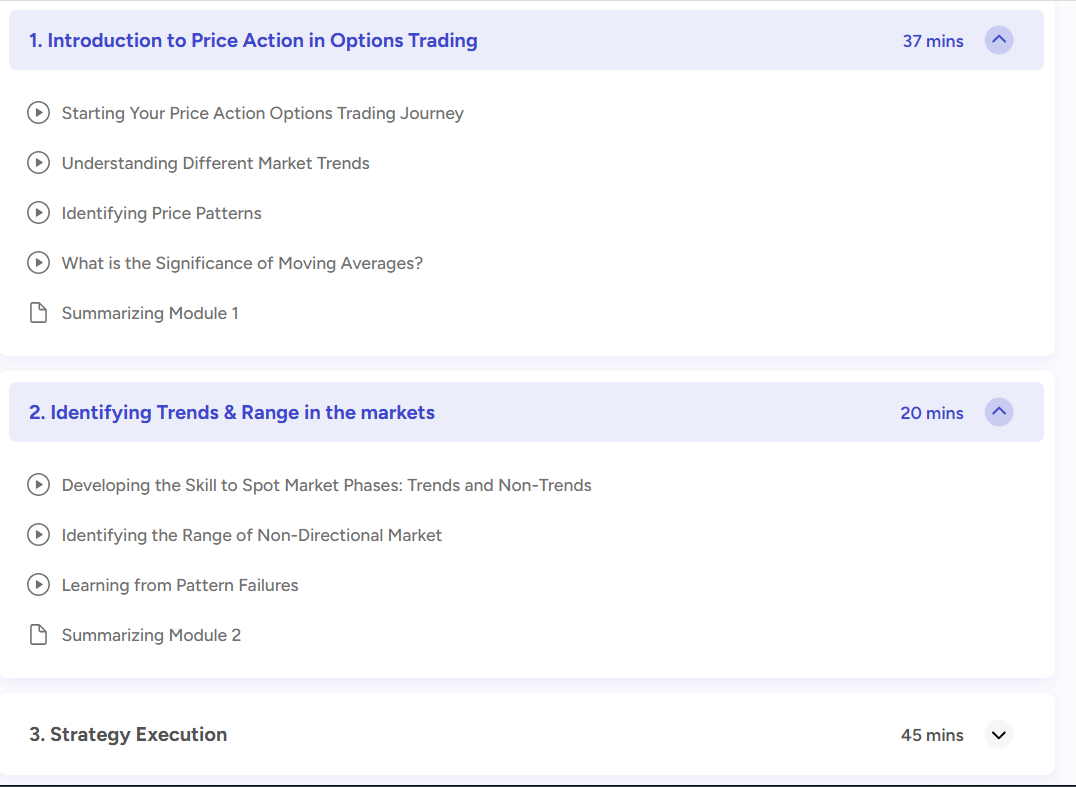This screenshot has height=787, width=1076.
Task: Open lesson Learning from Pattern Failures
Action: [180, 585]
